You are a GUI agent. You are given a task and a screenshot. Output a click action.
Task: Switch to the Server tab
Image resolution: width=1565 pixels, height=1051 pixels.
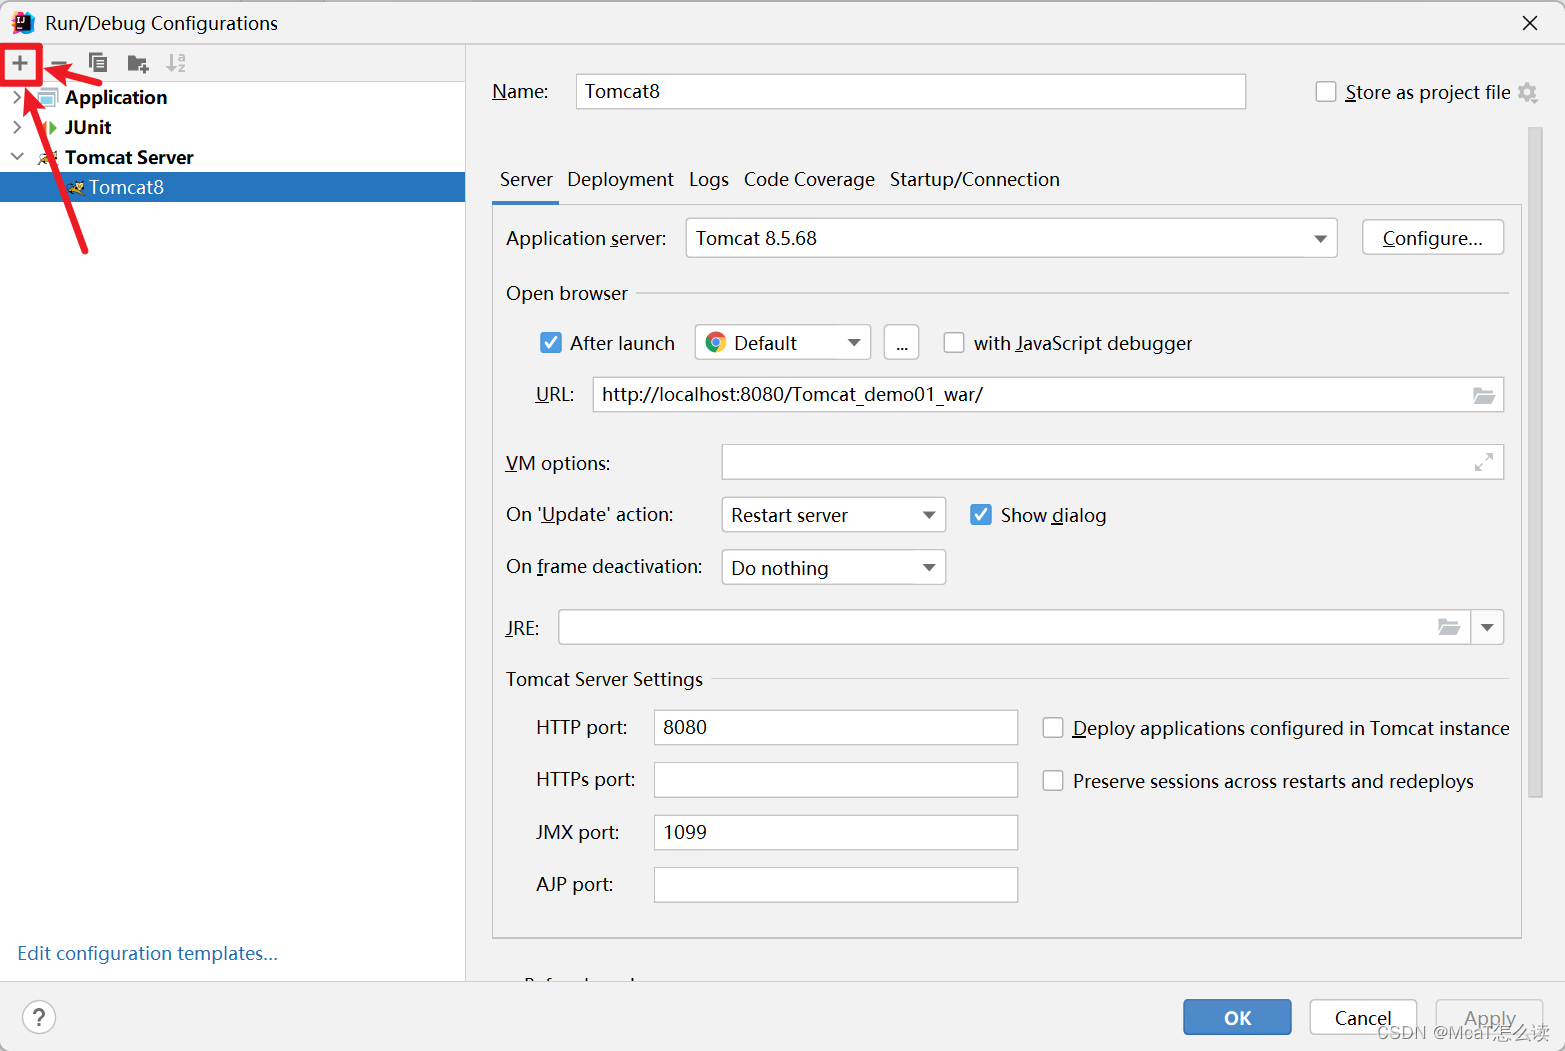click(526, 180)
